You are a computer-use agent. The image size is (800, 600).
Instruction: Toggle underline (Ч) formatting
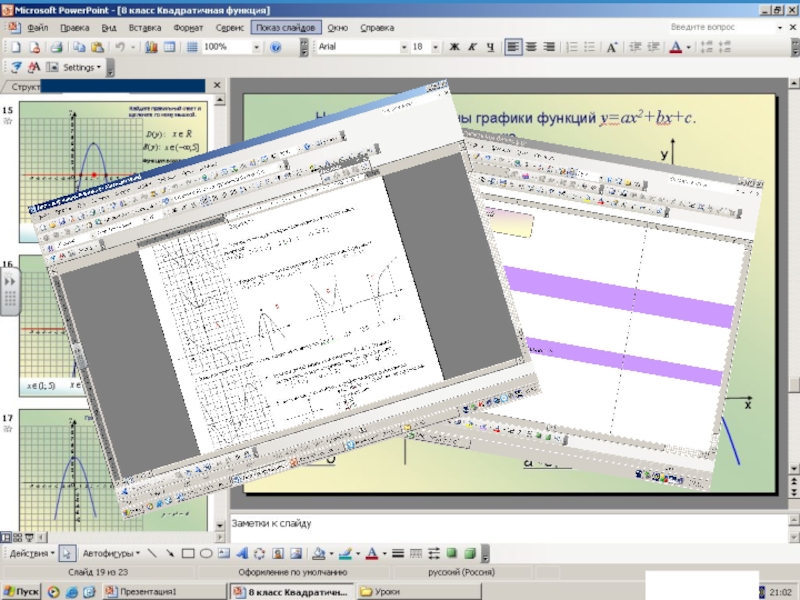(490, 47)
